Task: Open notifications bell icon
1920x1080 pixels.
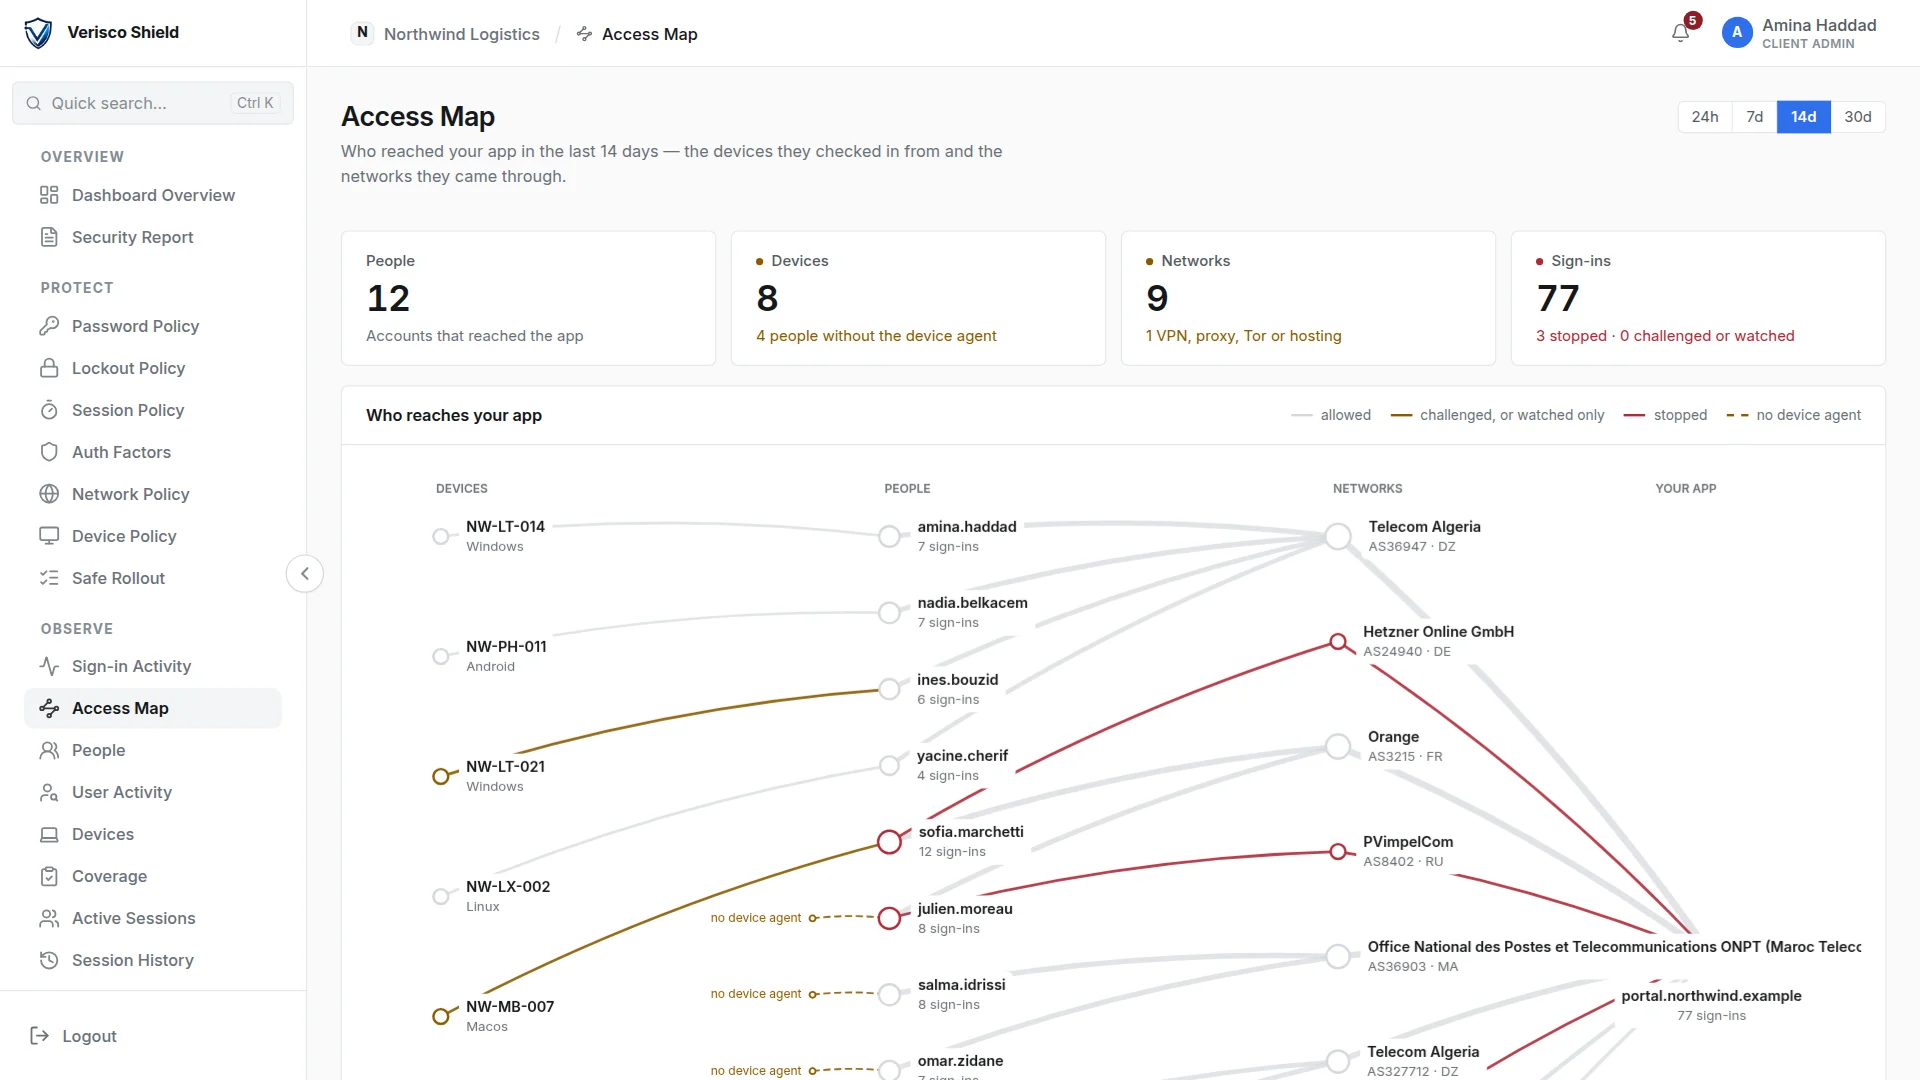Action: coord(1681,33)
